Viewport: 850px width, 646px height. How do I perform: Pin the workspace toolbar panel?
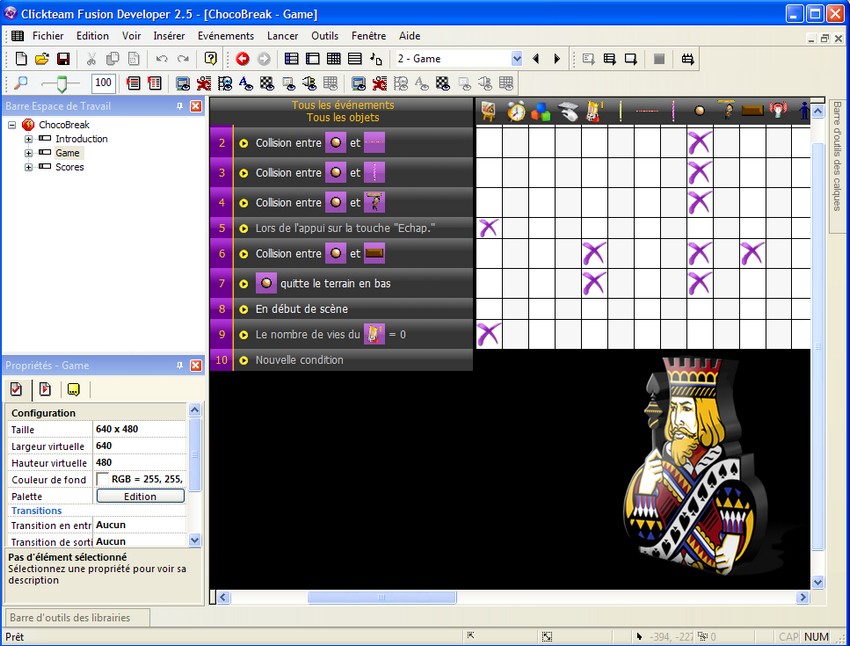[180, 106]
